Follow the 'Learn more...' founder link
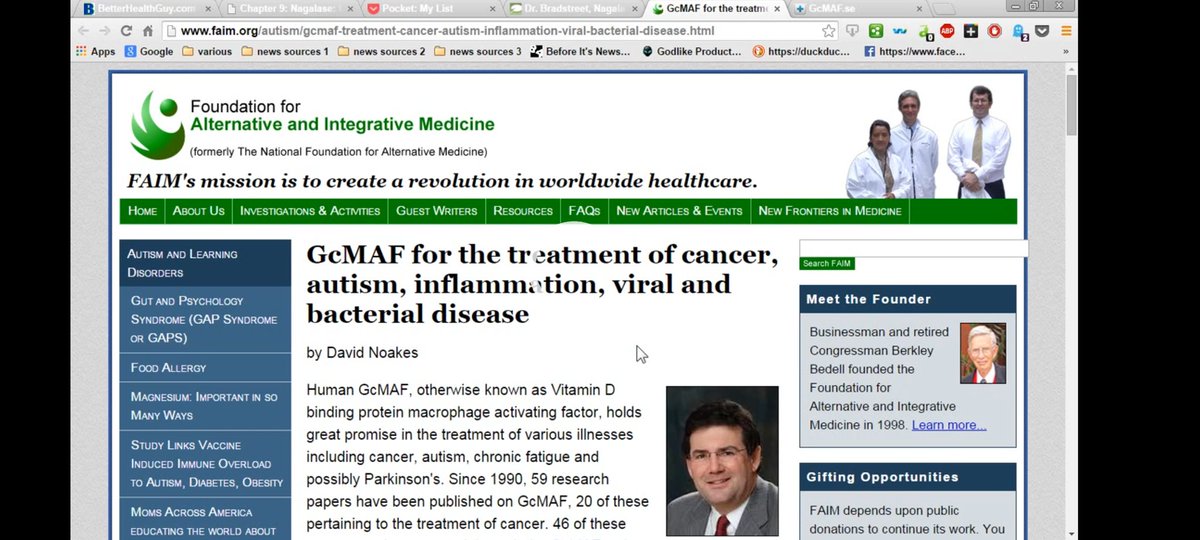The width and height of the screenshot is (1200, 540). click(949, 425)
